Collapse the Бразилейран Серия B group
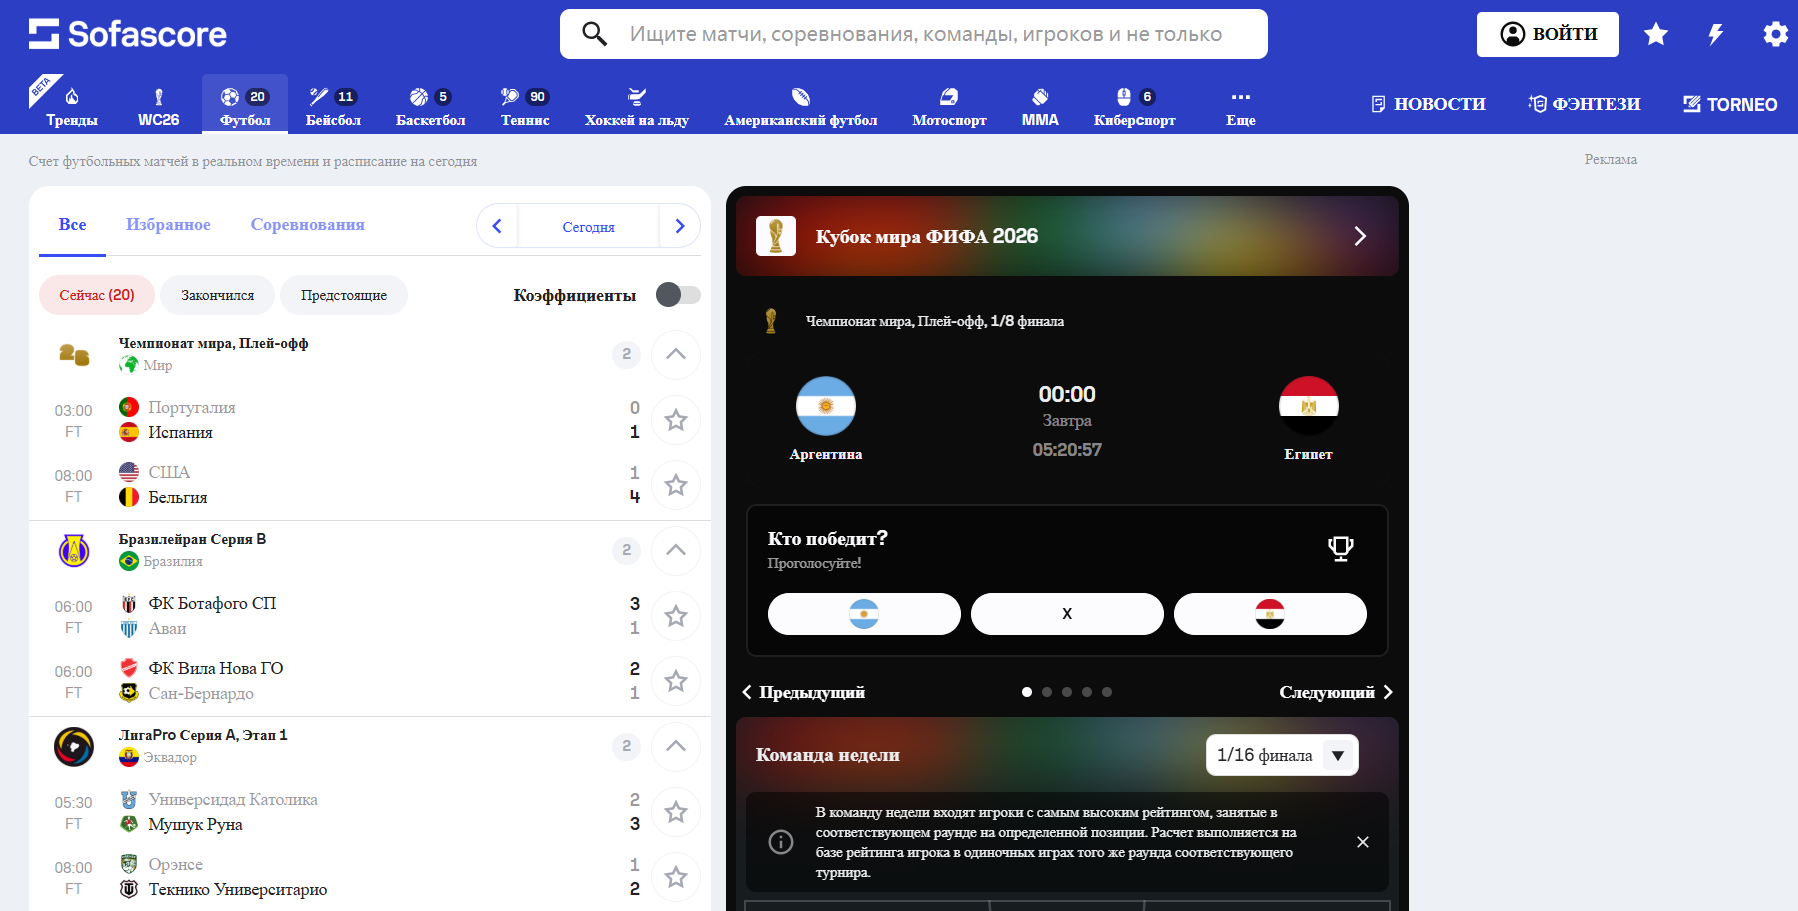1798x911 pixels. pos(676,550)
